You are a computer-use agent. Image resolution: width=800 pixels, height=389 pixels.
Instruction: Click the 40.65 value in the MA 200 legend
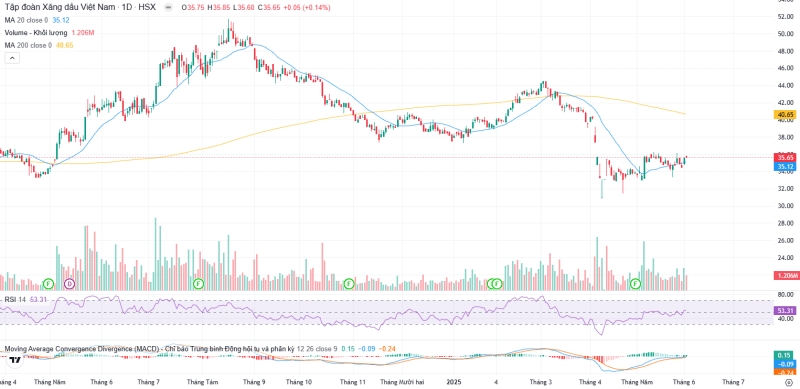[x=64, y=45]
